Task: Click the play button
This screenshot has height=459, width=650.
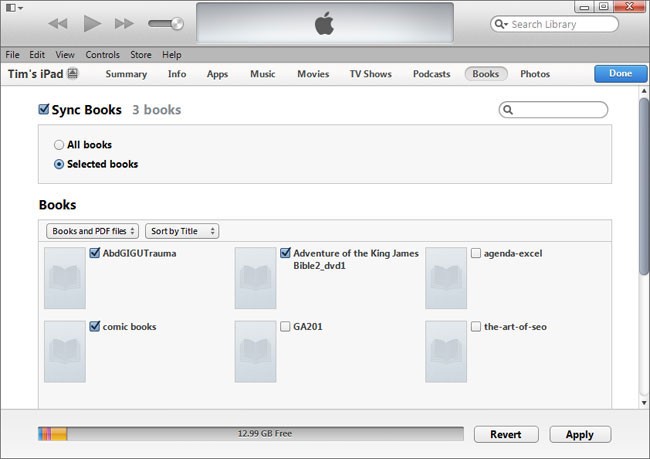Action: 92,23
